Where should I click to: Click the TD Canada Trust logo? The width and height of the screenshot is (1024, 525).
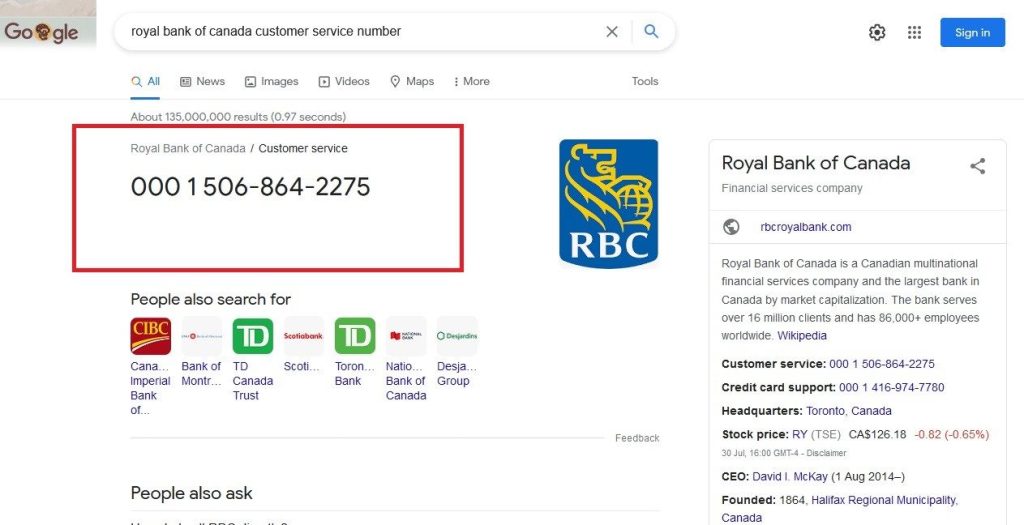253,336
